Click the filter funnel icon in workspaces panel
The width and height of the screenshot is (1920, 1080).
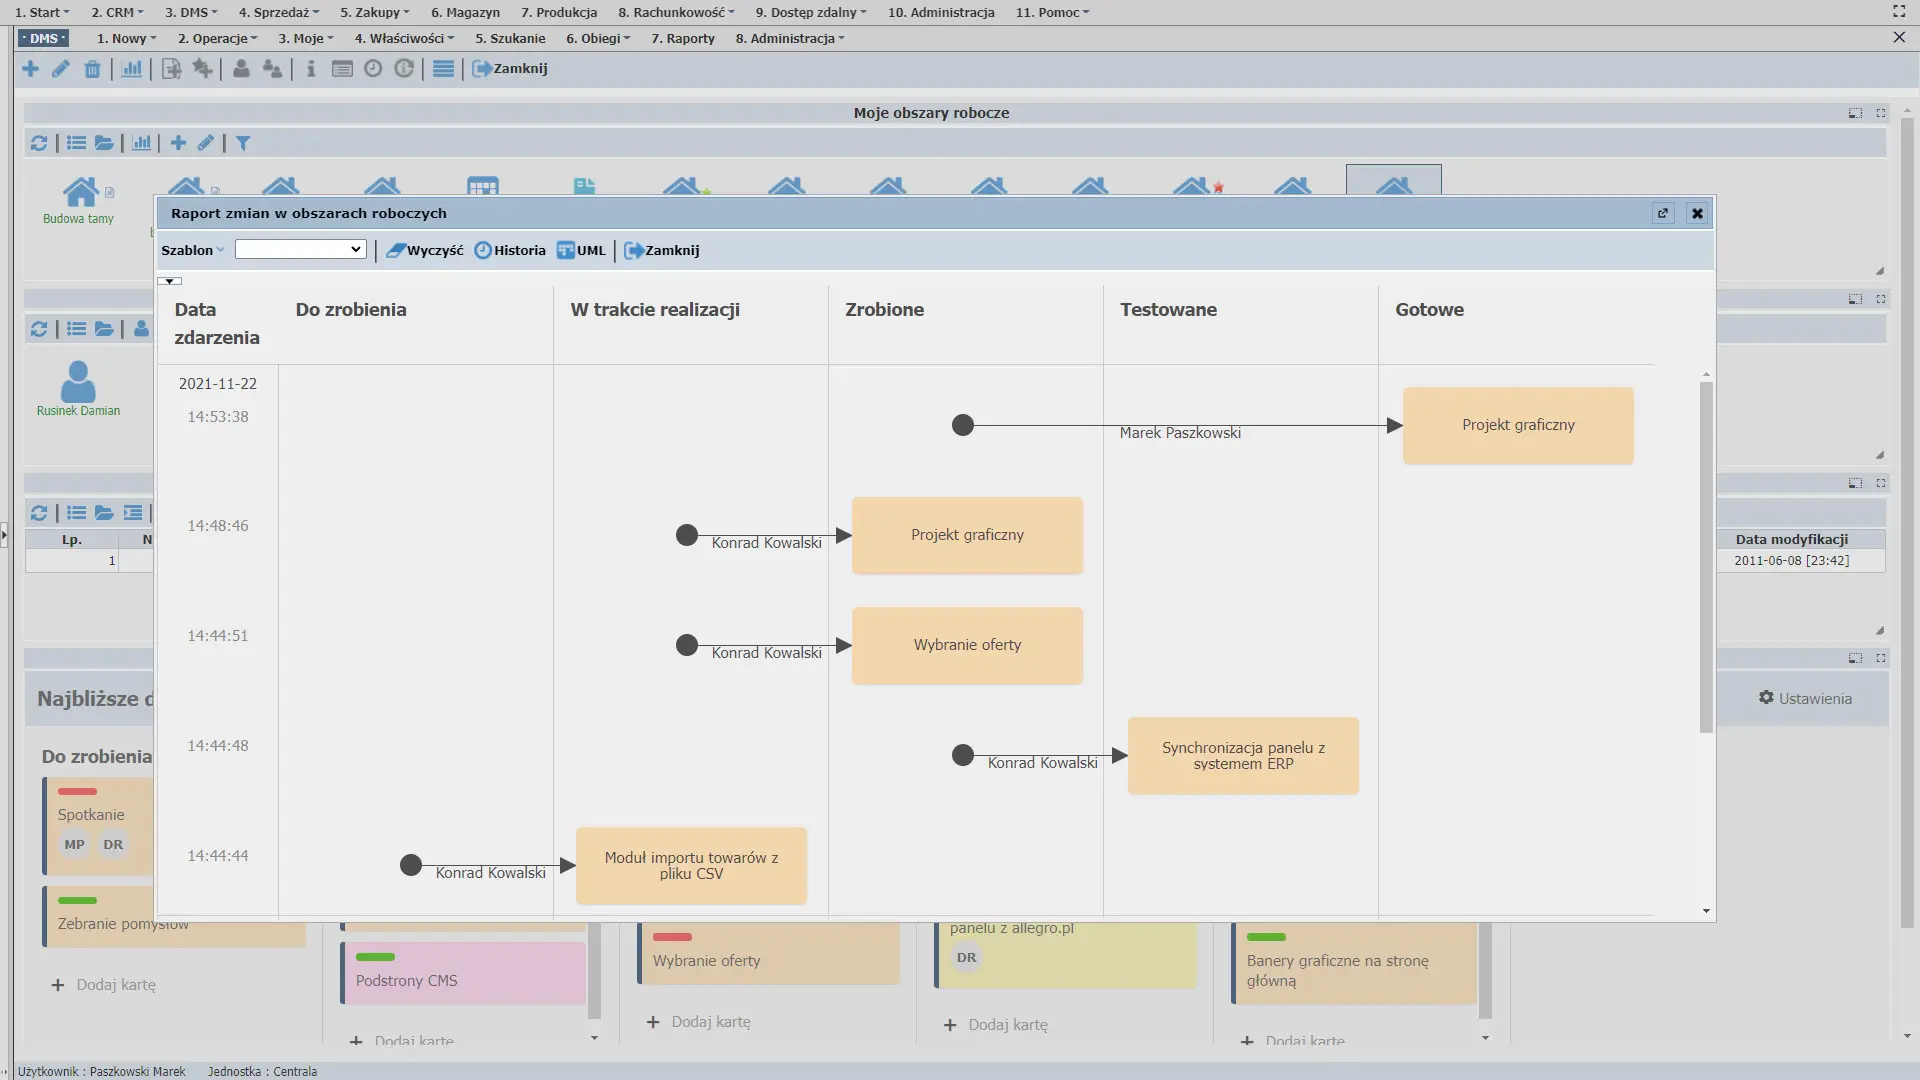[243, 143]
